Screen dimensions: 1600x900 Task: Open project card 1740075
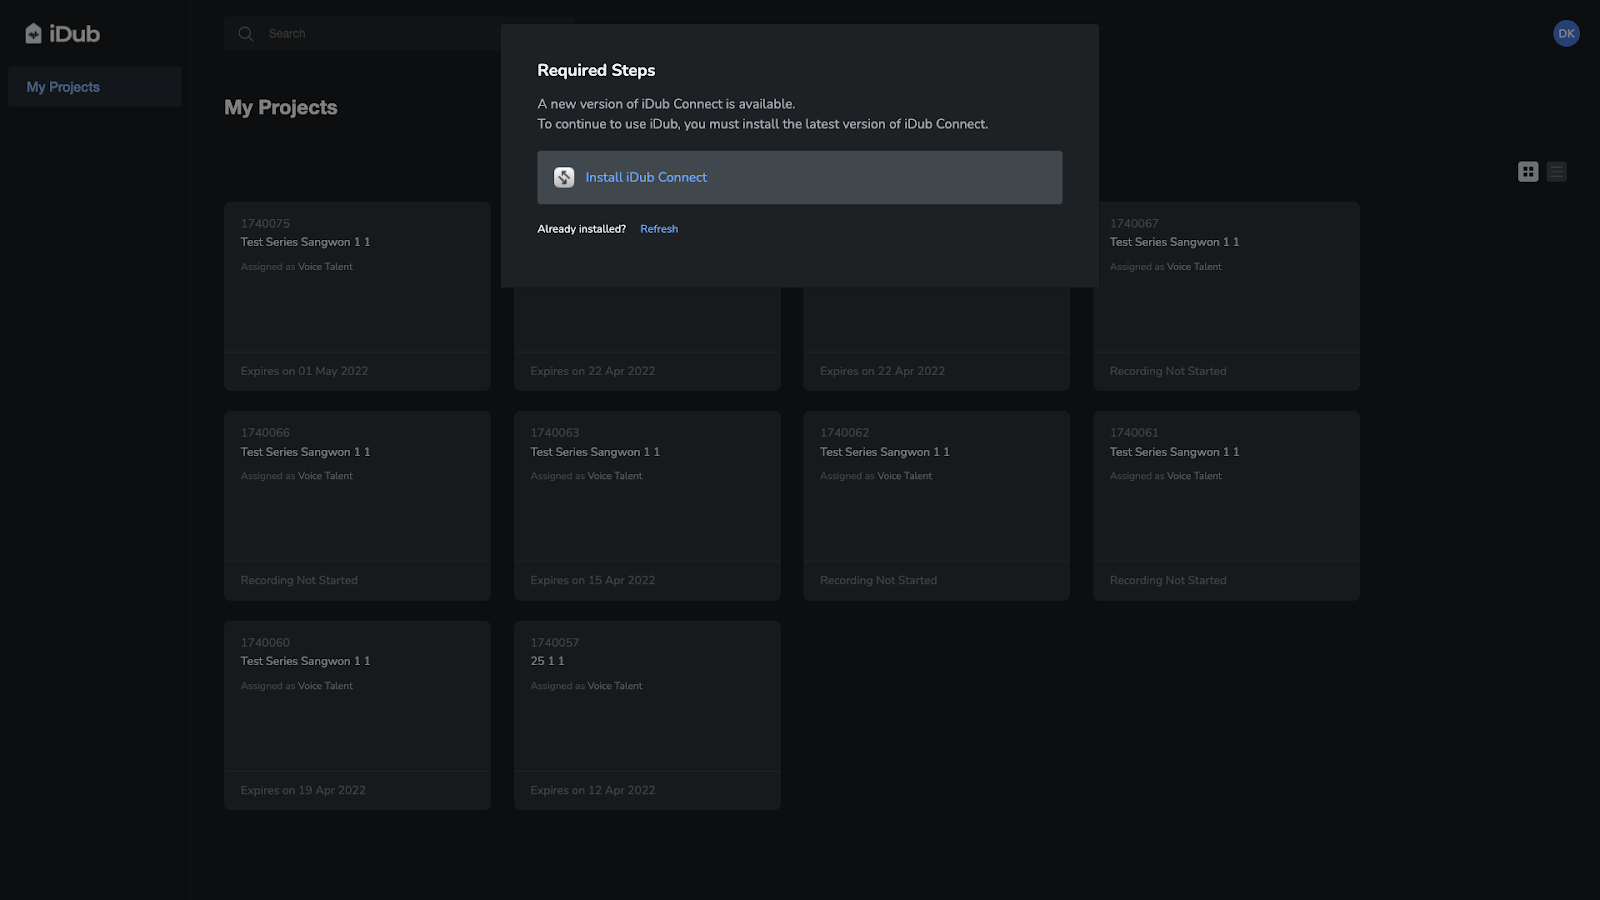[x=357, y=296]
